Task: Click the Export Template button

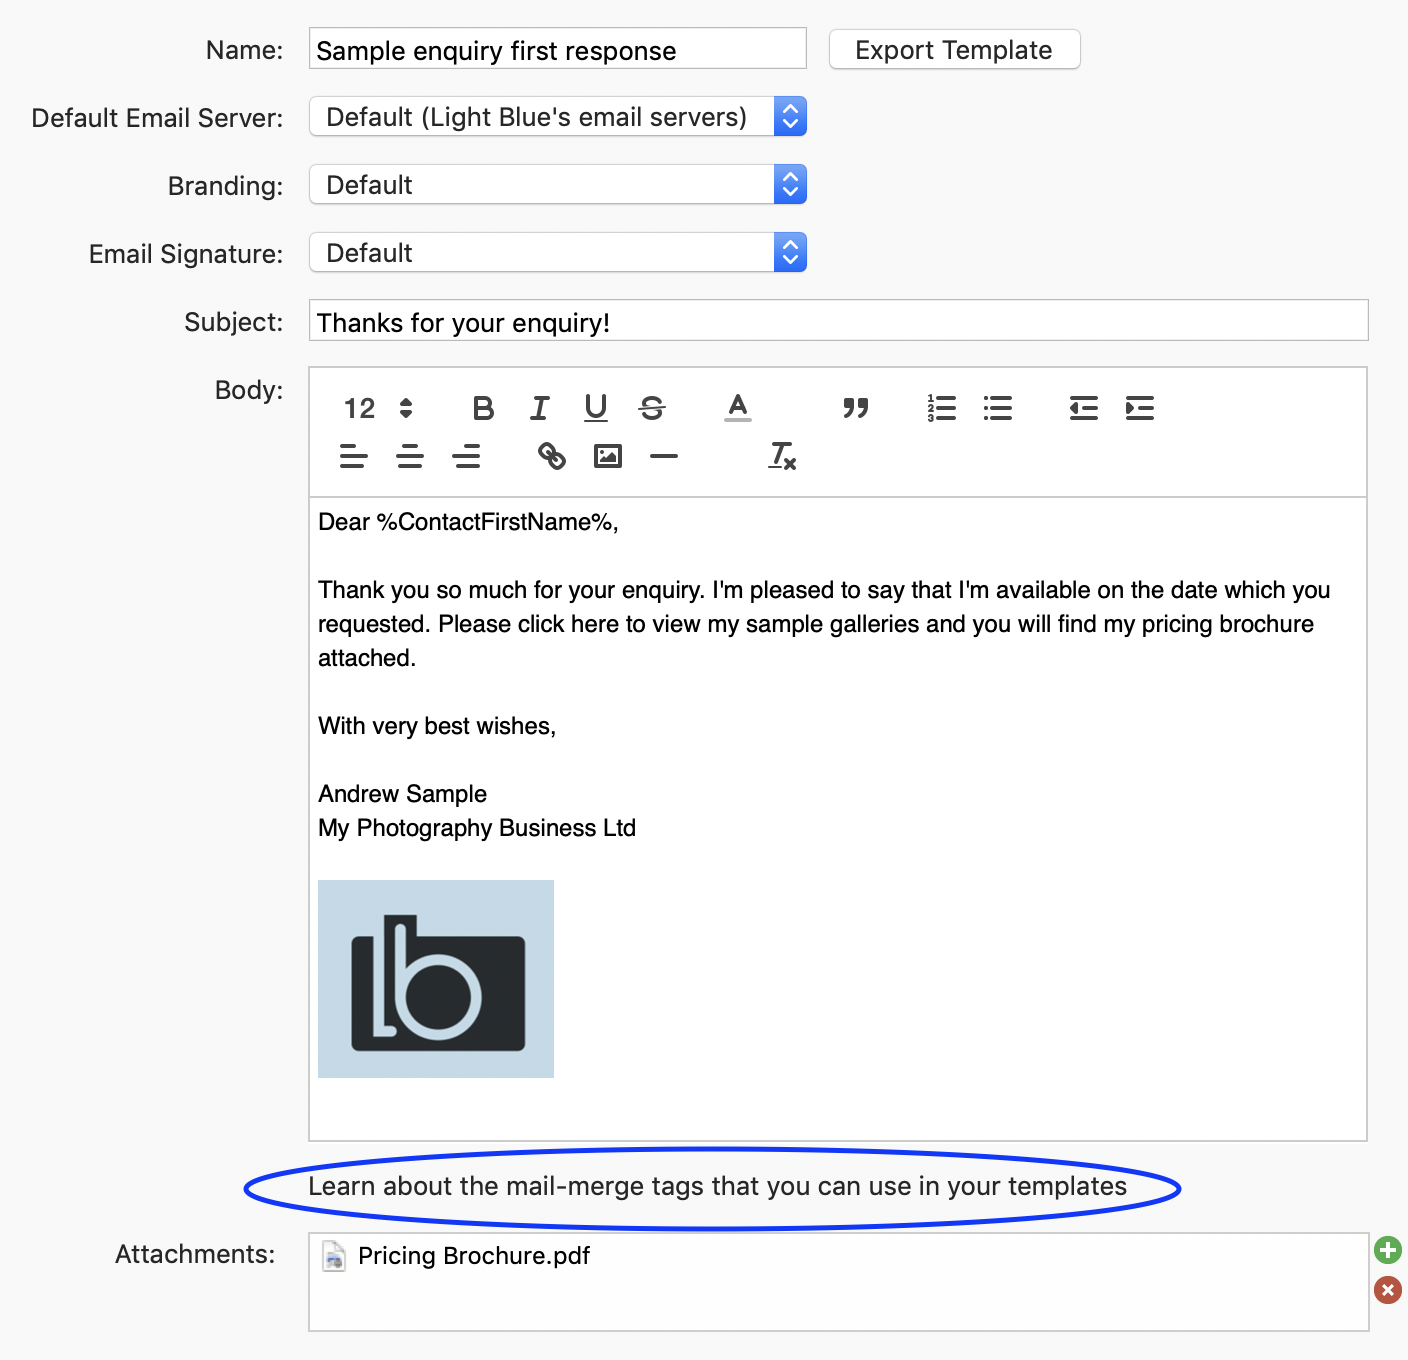Action: [954, 50]
